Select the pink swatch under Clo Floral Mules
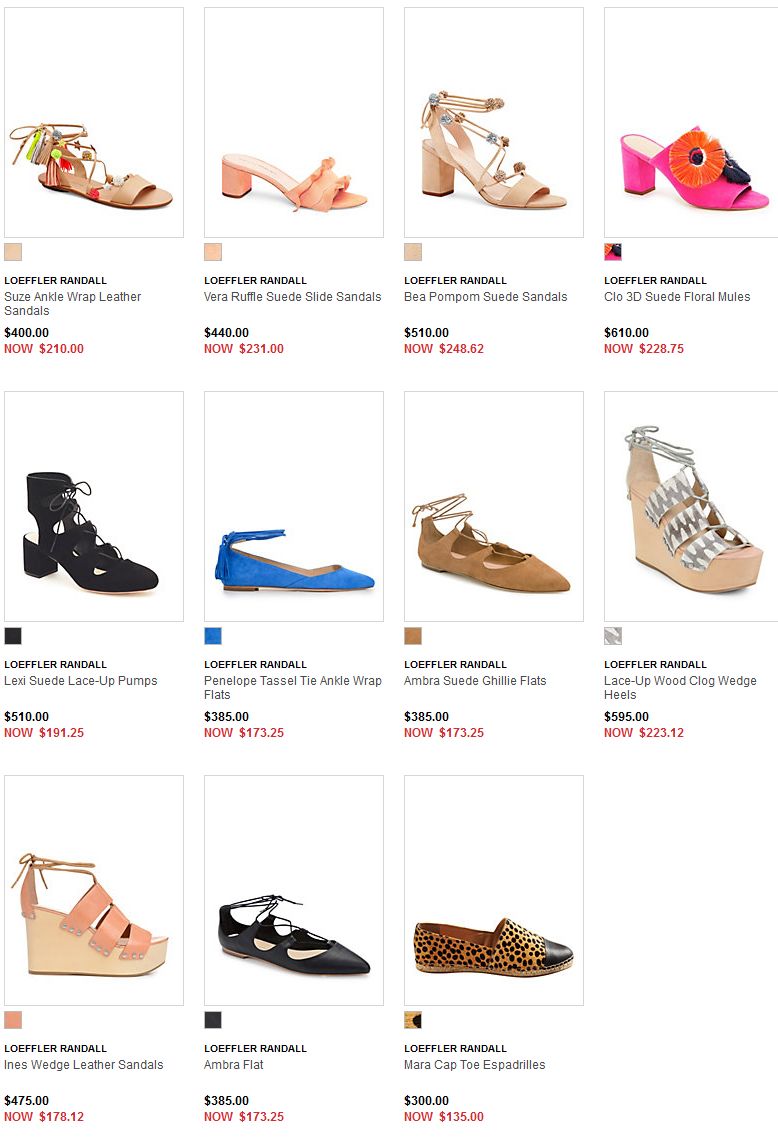Image resolution: width=778 pixels, height=1147 pixels. pos(613,252)
